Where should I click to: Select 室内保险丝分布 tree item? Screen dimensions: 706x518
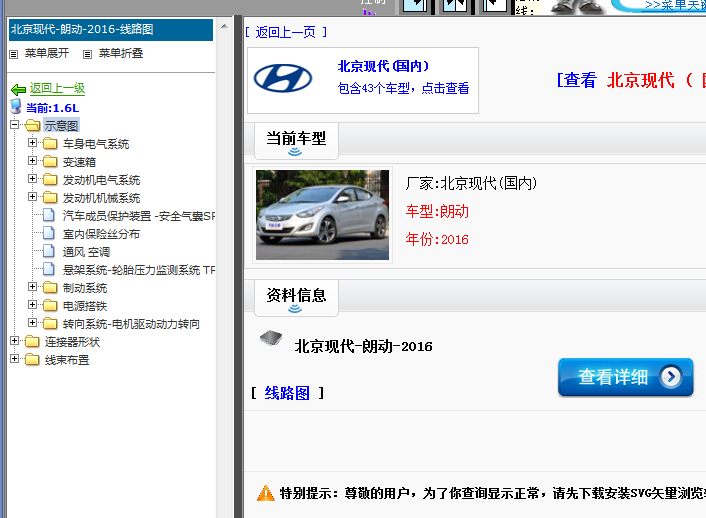point(101,234)
